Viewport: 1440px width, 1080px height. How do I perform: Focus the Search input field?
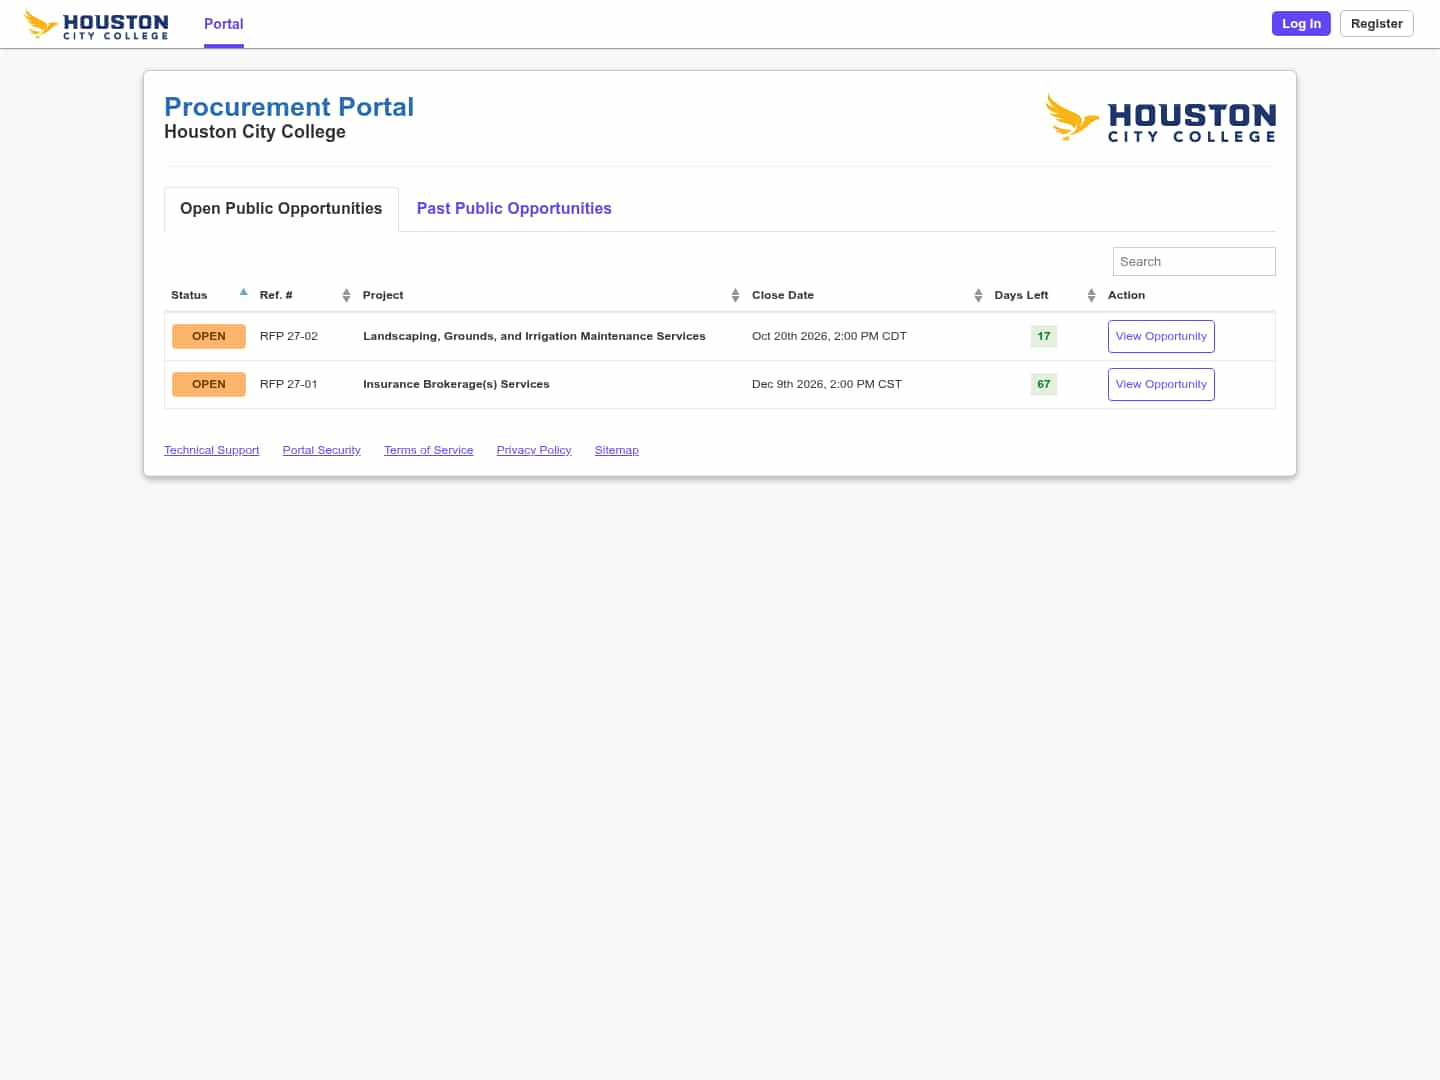(1194, 261)
